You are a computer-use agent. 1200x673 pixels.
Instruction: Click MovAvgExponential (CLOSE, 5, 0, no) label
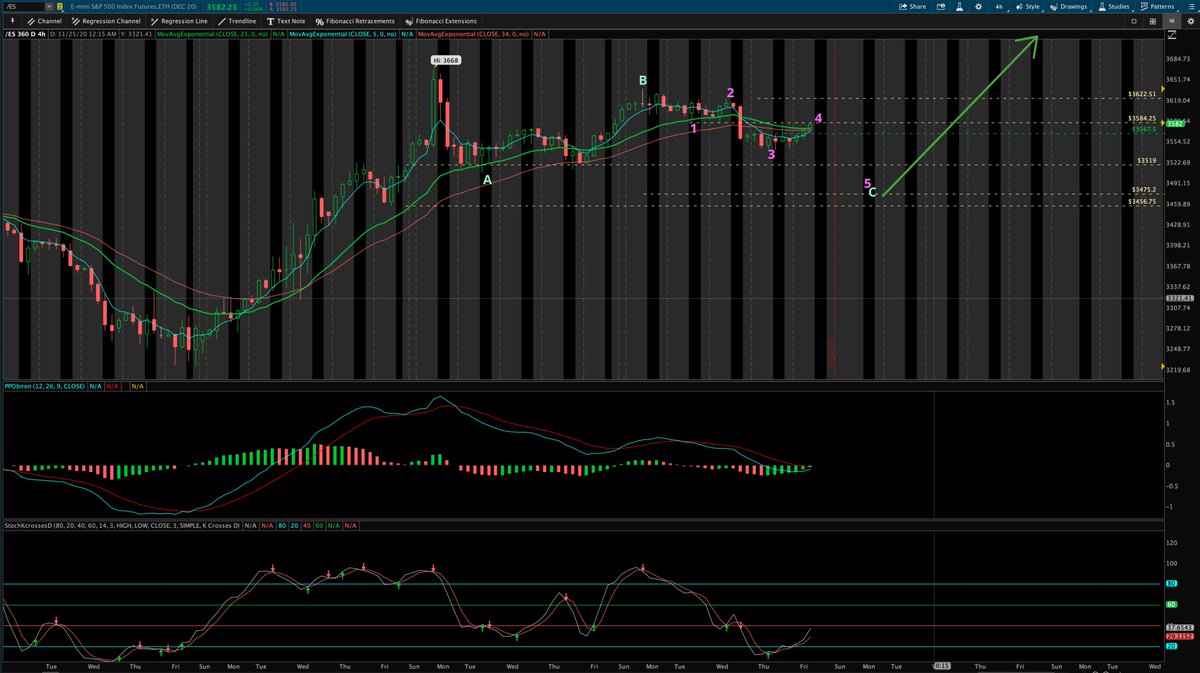coord(343,34)
